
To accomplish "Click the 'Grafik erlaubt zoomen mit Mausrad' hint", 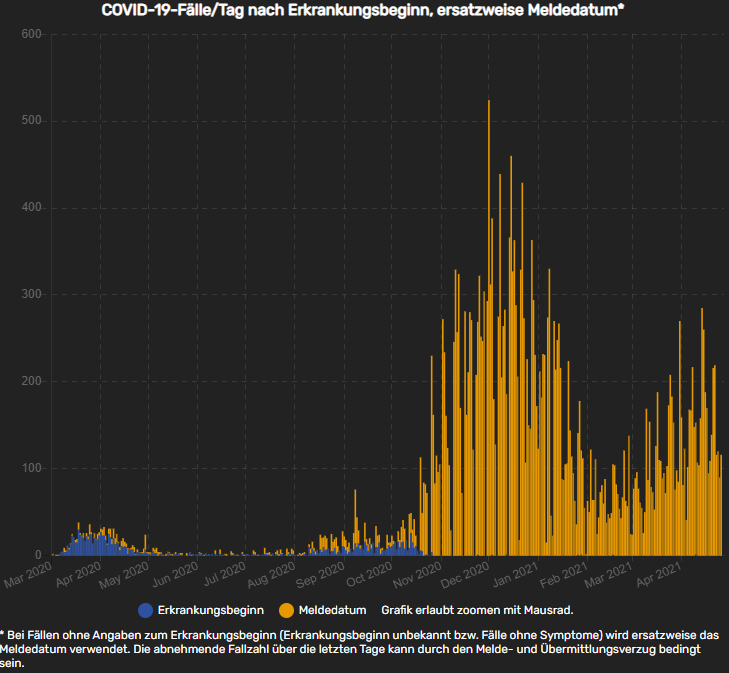I will (x=476, y=609).
